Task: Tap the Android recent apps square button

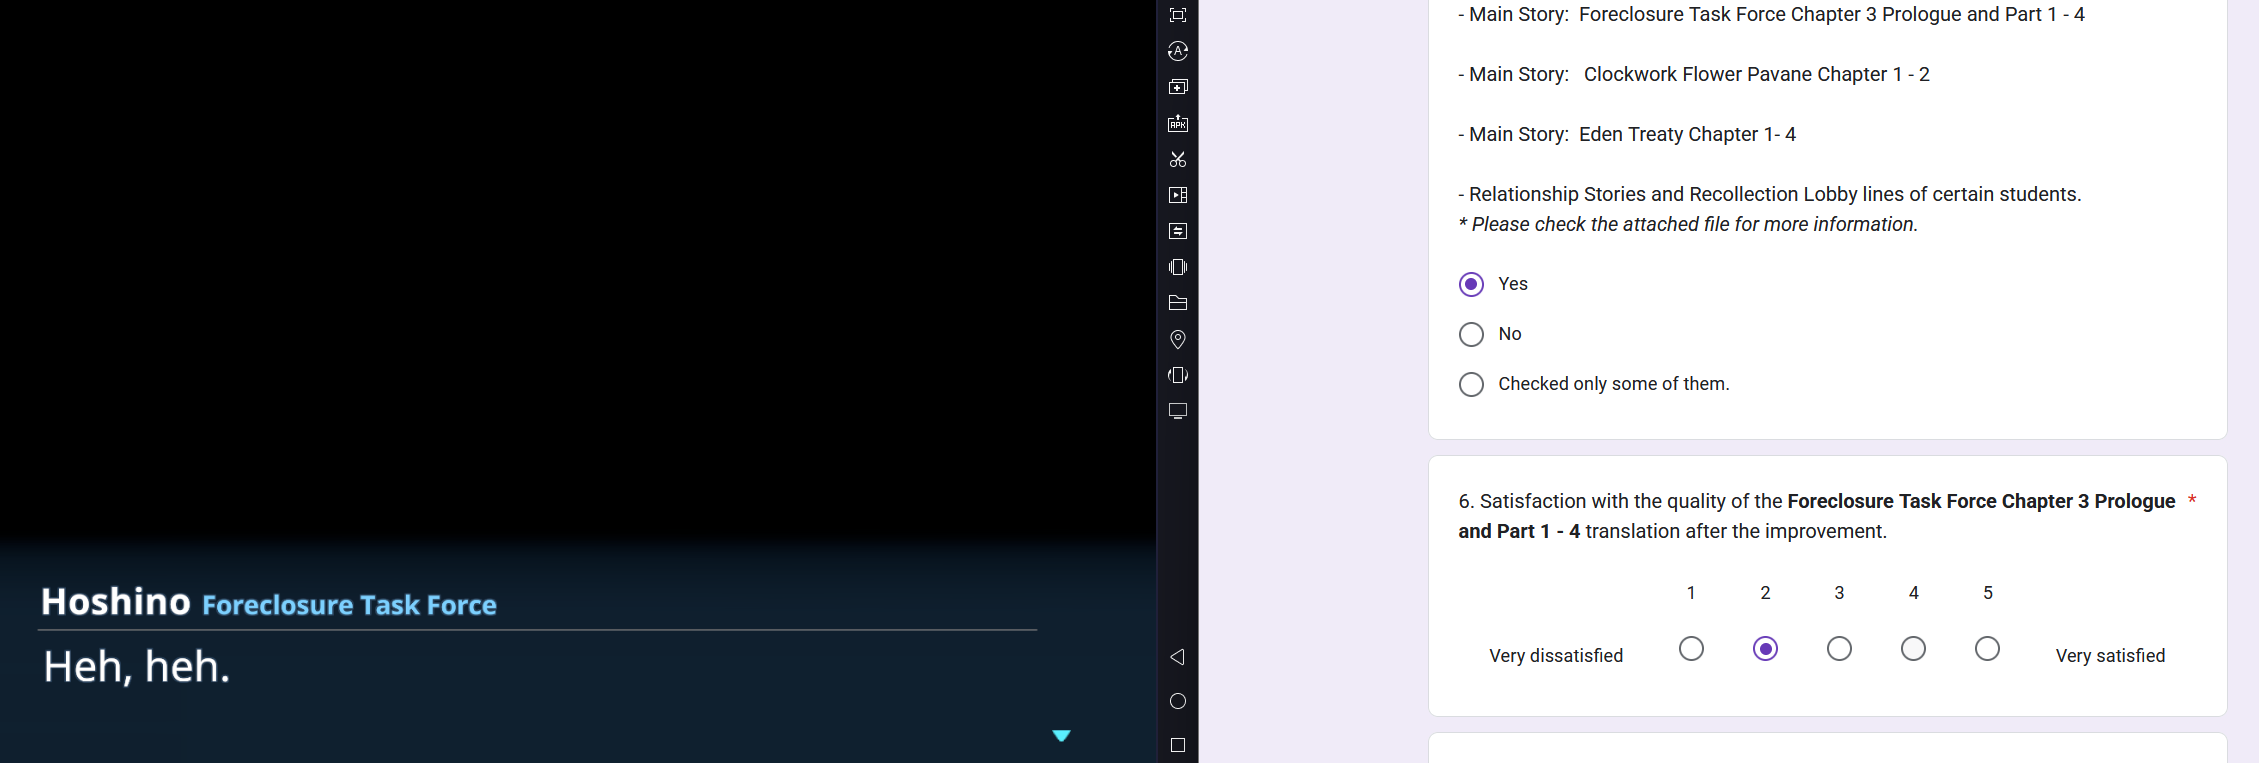Action: tap(1178, 745)
